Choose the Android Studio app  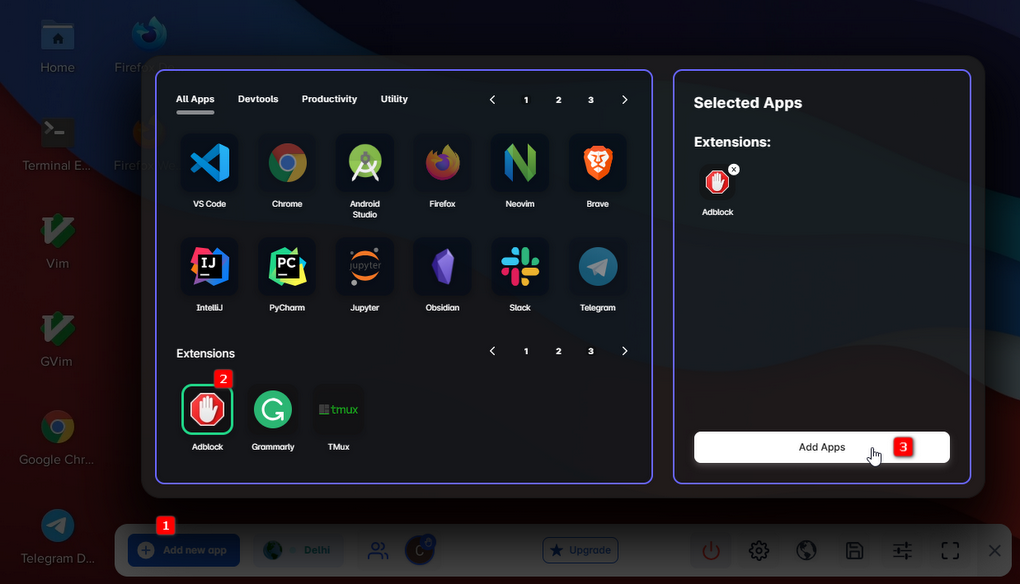(x=365, y=163)
